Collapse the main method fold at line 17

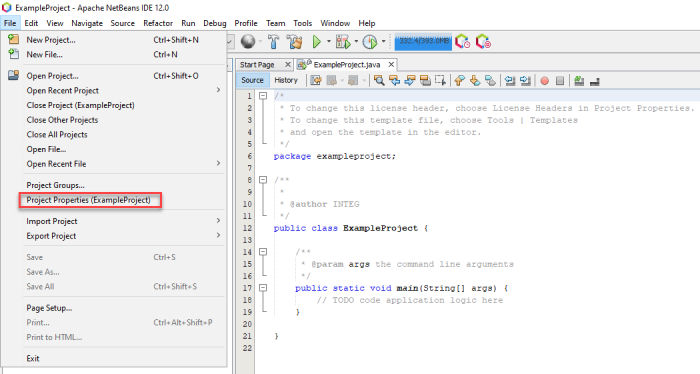point(263,288)
